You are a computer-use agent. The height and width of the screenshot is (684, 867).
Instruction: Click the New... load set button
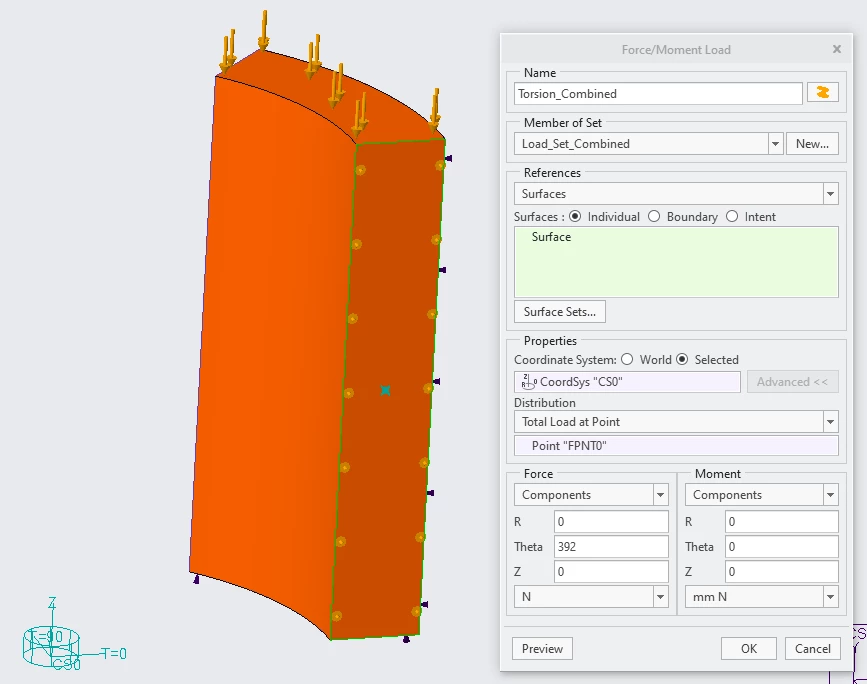[812, 144]
